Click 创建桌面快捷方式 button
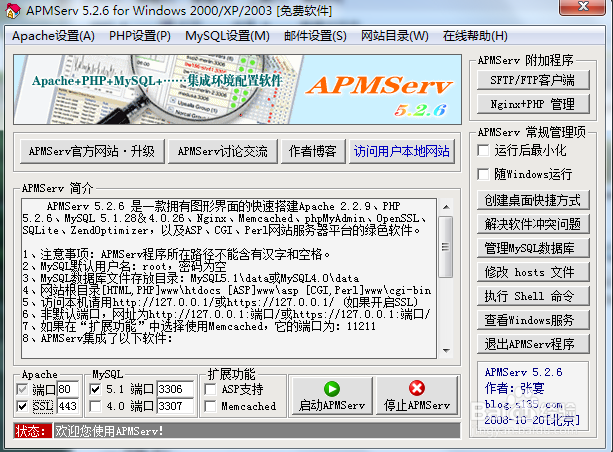 click(x=533, y=200)
